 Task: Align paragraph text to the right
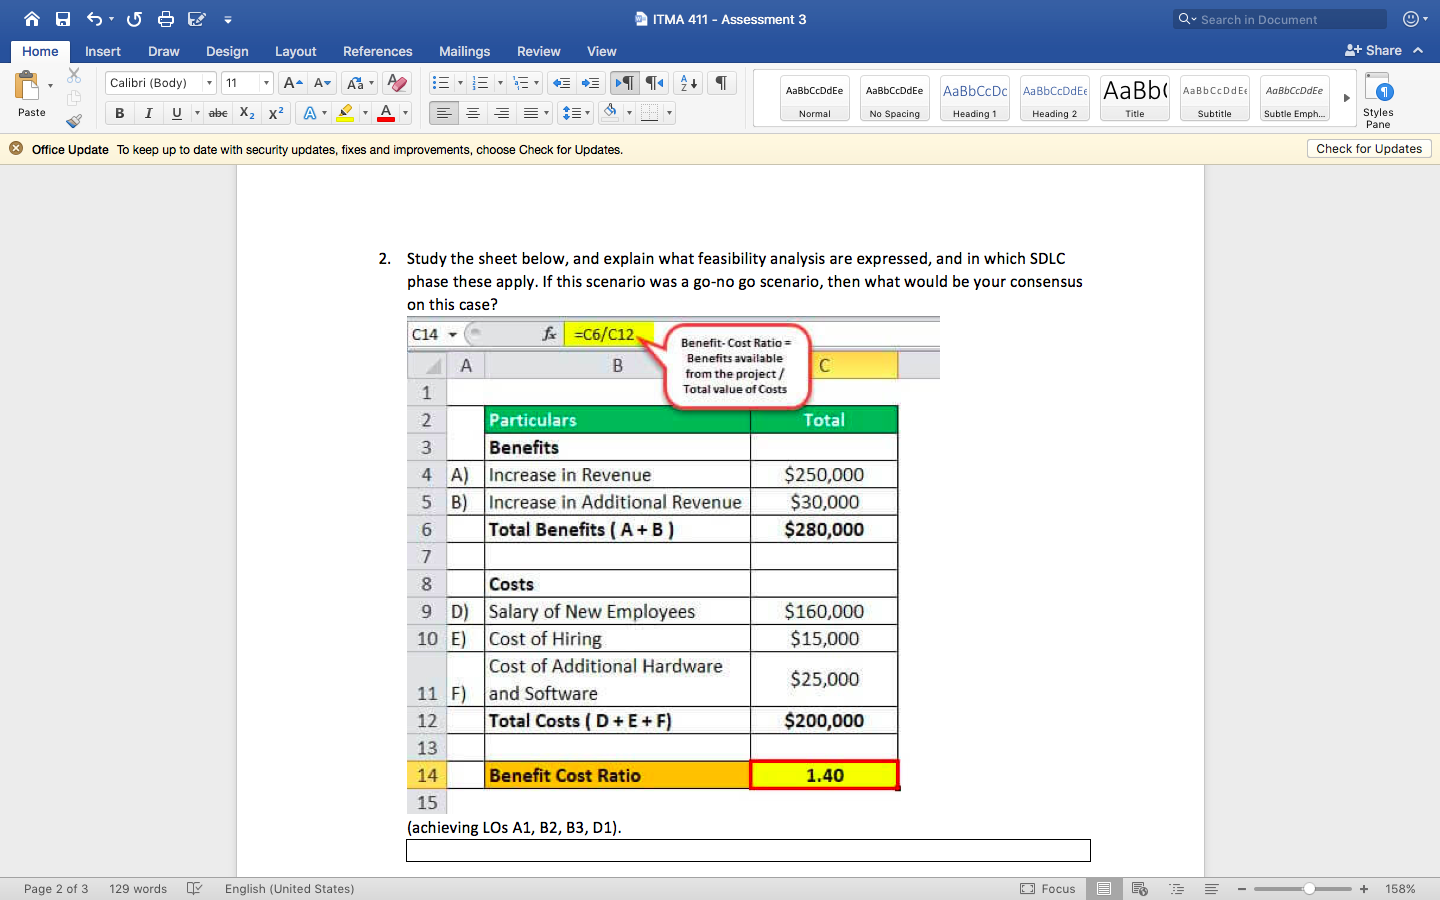point(502,113)
